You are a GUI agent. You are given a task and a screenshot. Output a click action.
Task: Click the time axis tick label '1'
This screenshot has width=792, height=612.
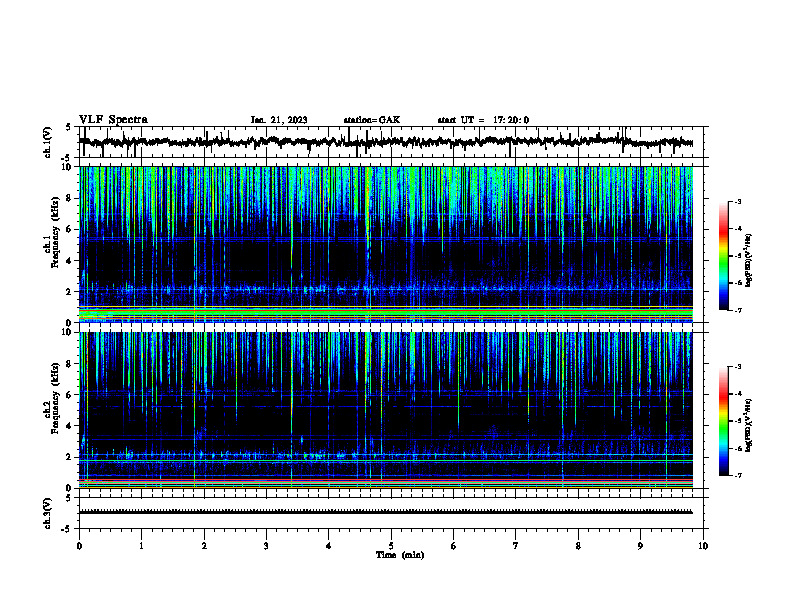tap(141, 546)
